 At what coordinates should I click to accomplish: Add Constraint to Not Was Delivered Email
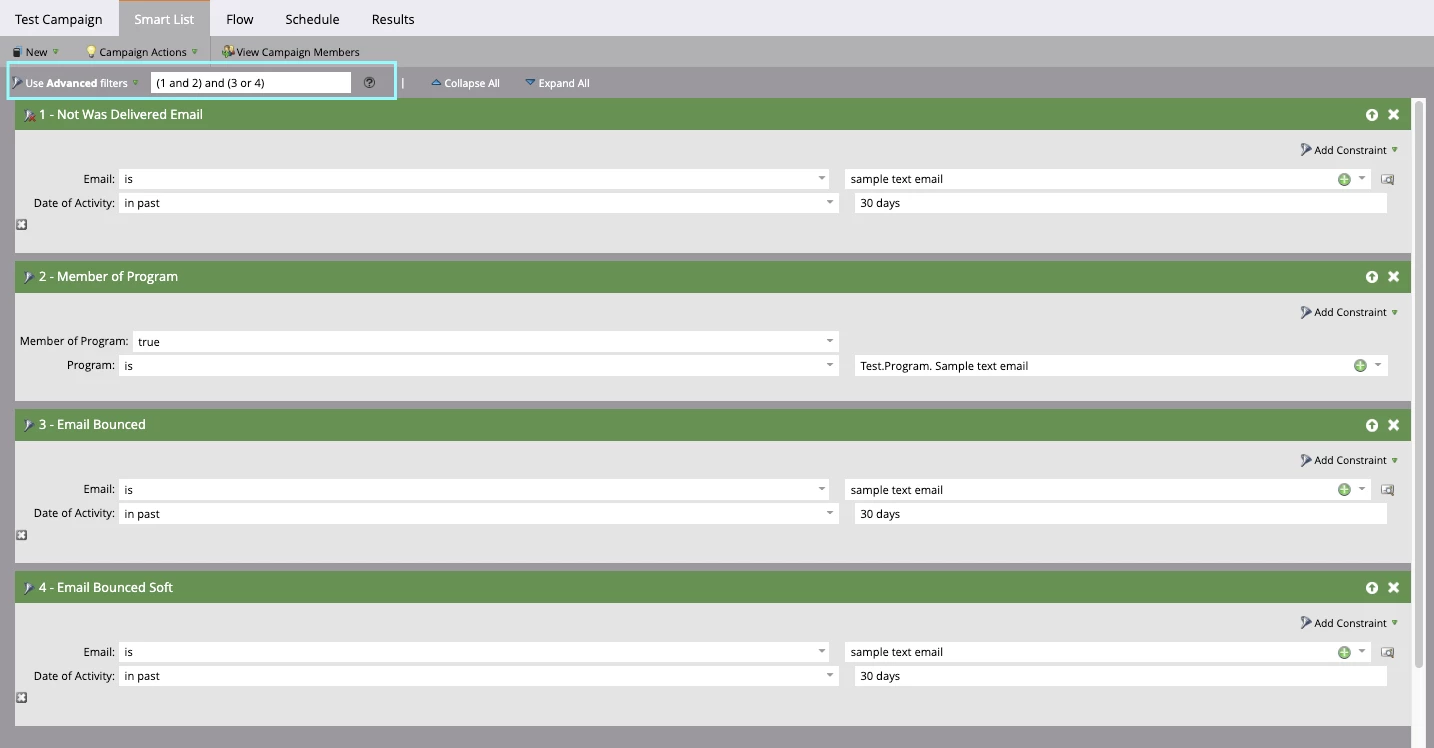(1349, 150)
